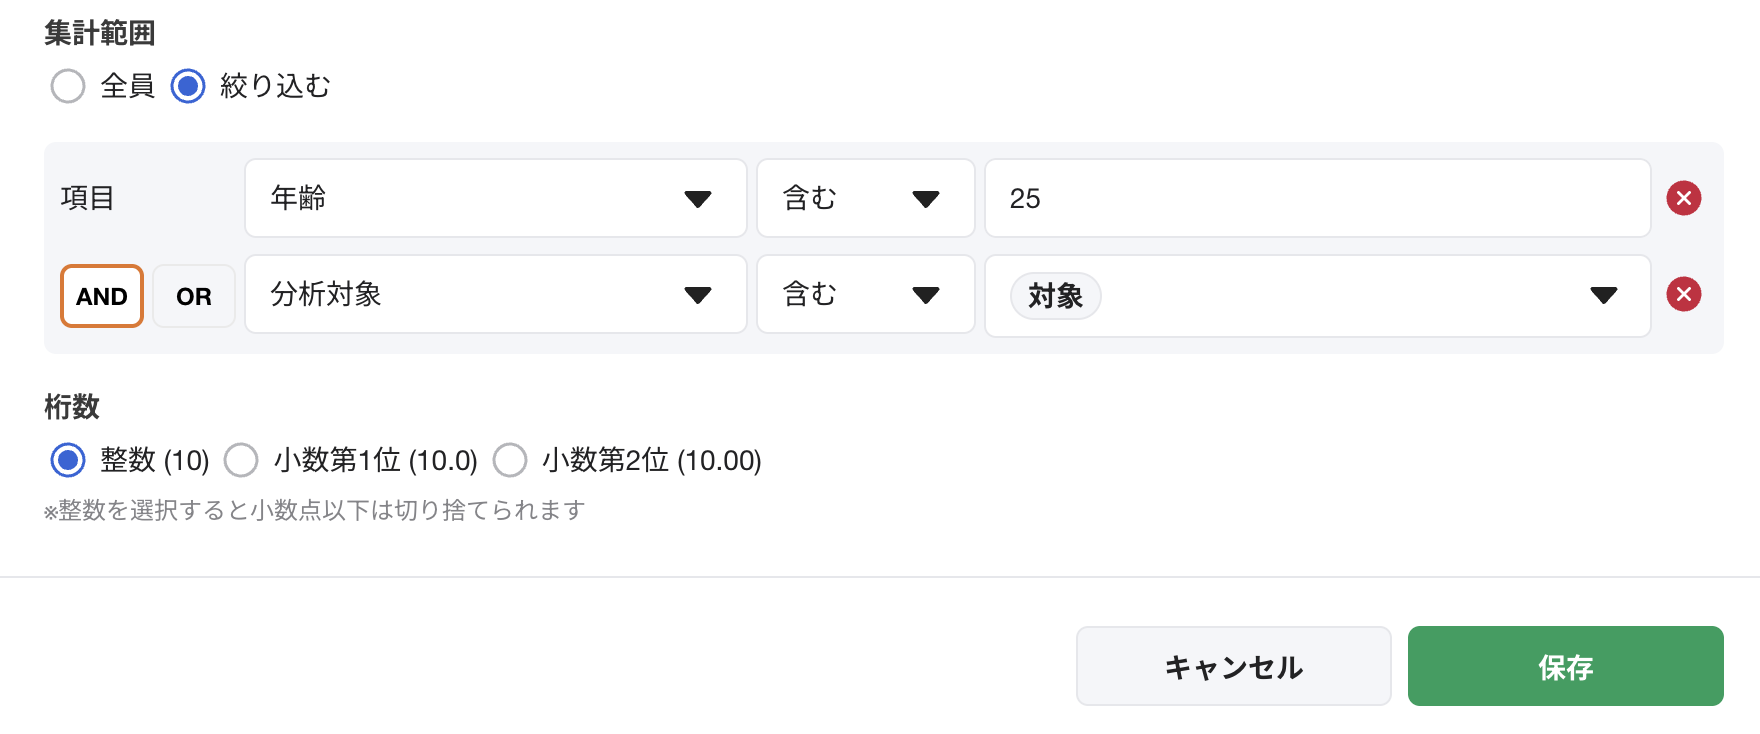Select the 全員 radio option

click(x=68, y=86)
